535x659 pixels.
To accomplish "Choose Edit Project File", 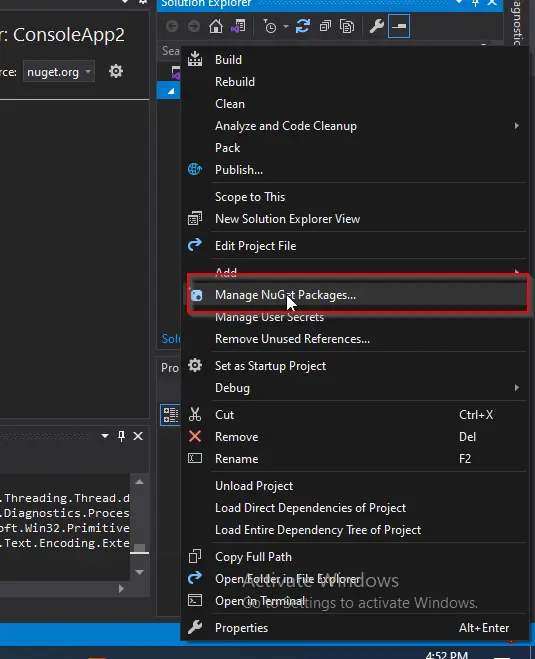I will [x=356, y=246].
